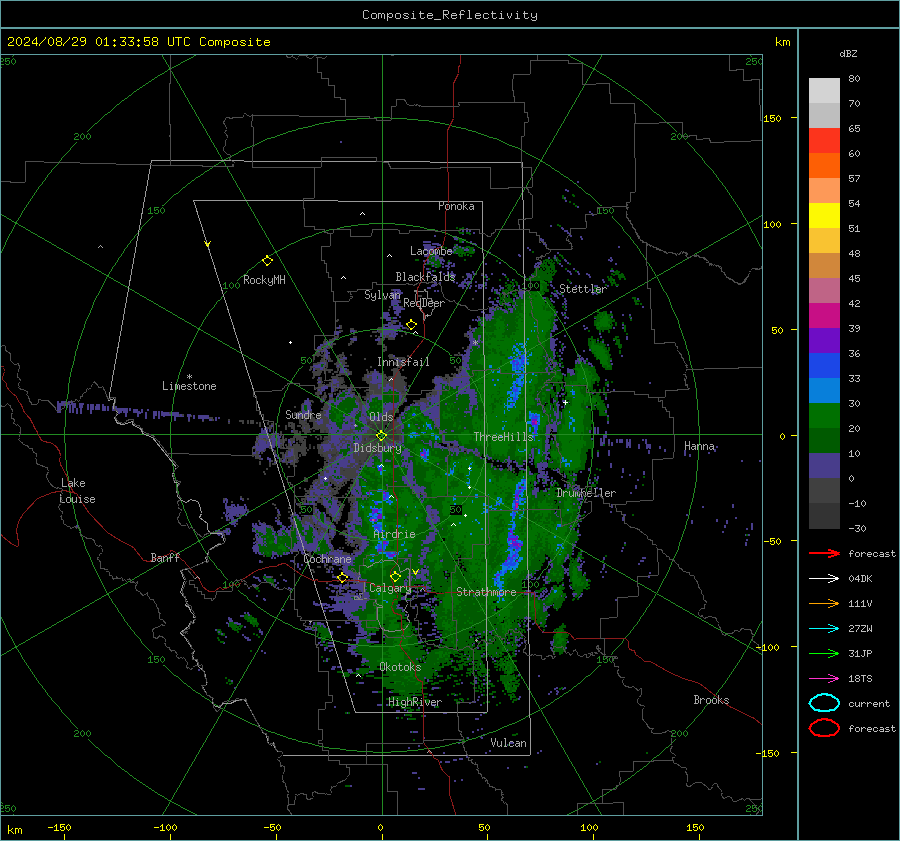Click the white 04DK arrow in legend
The image size is (900, 841).
click(x=824, y=578)
